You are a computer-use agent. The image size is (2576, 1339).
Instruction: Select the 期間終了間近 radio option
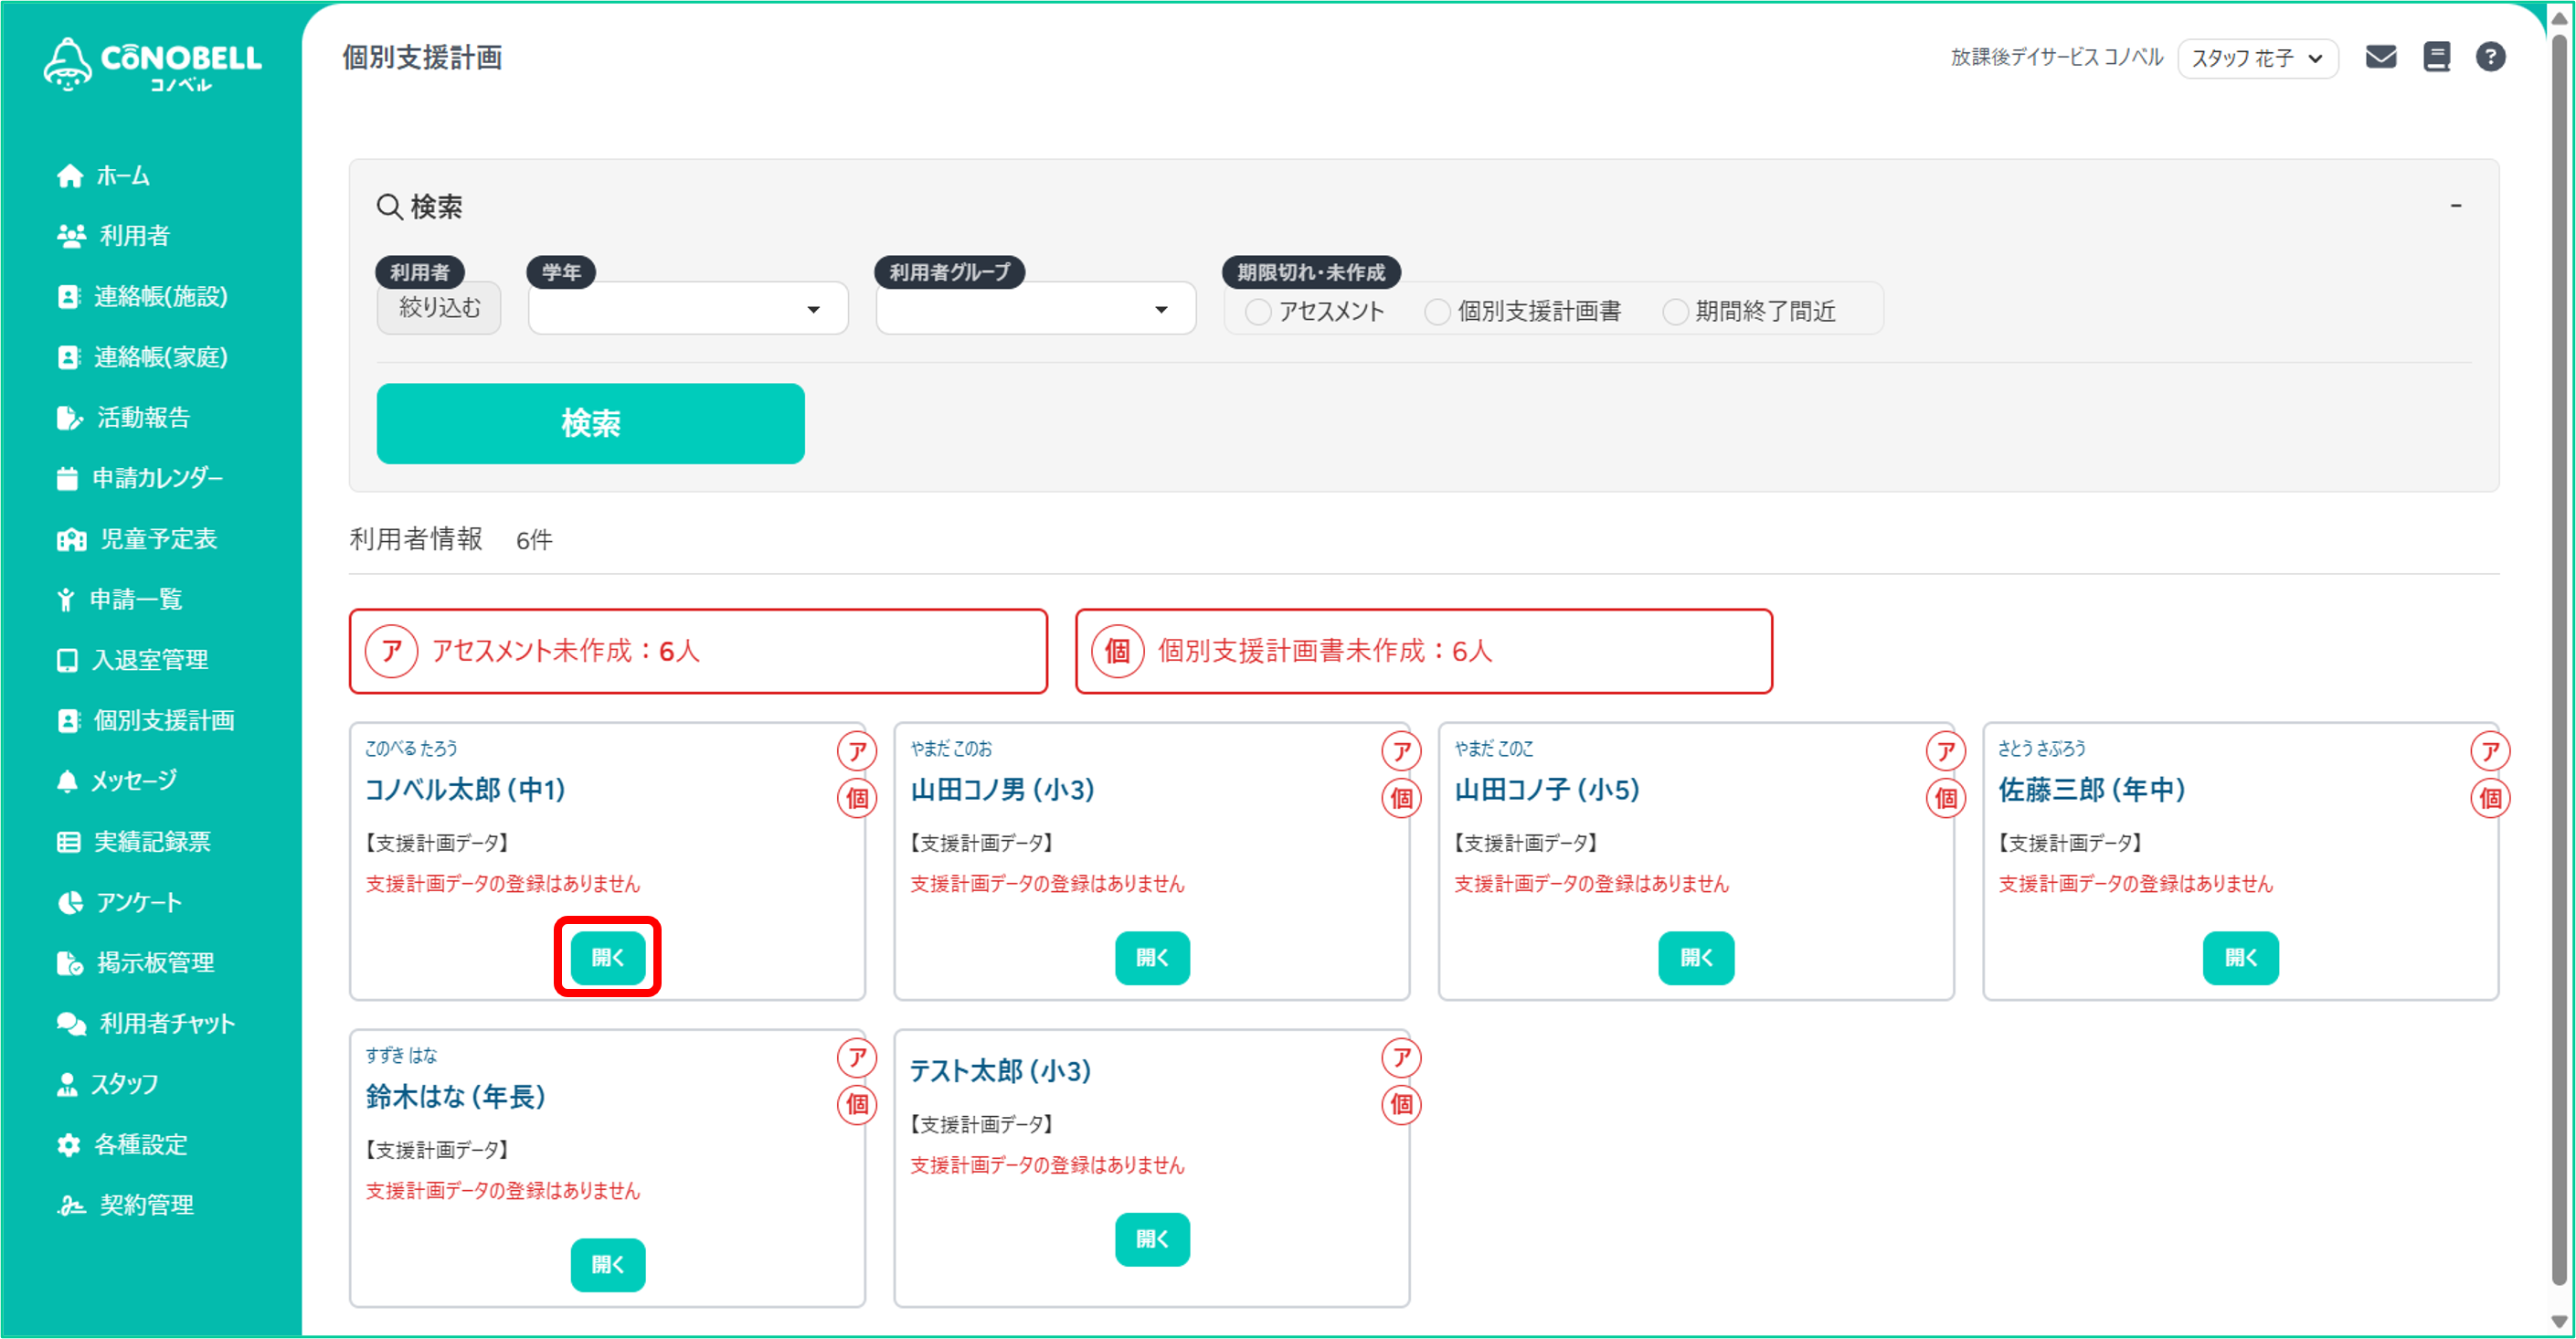[x=1674, y=312]
